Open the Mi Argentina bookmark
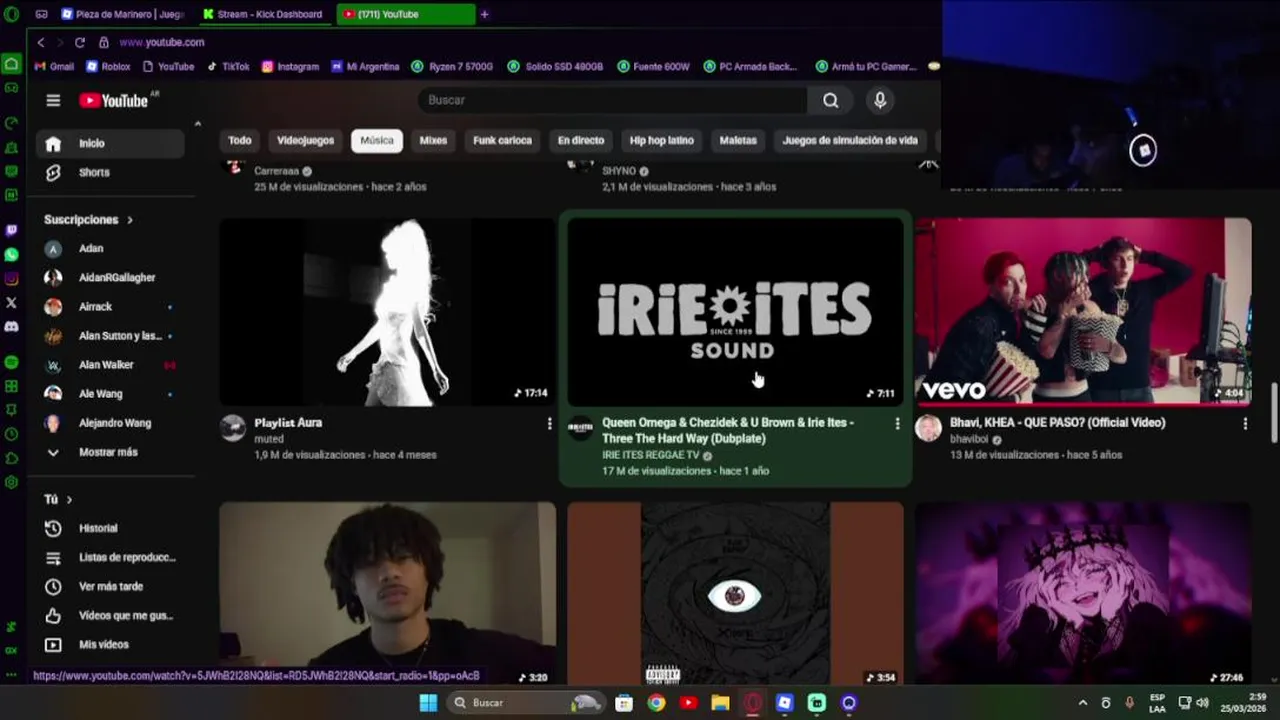The height and width of the screenshot is (720, 1280). 365,67
